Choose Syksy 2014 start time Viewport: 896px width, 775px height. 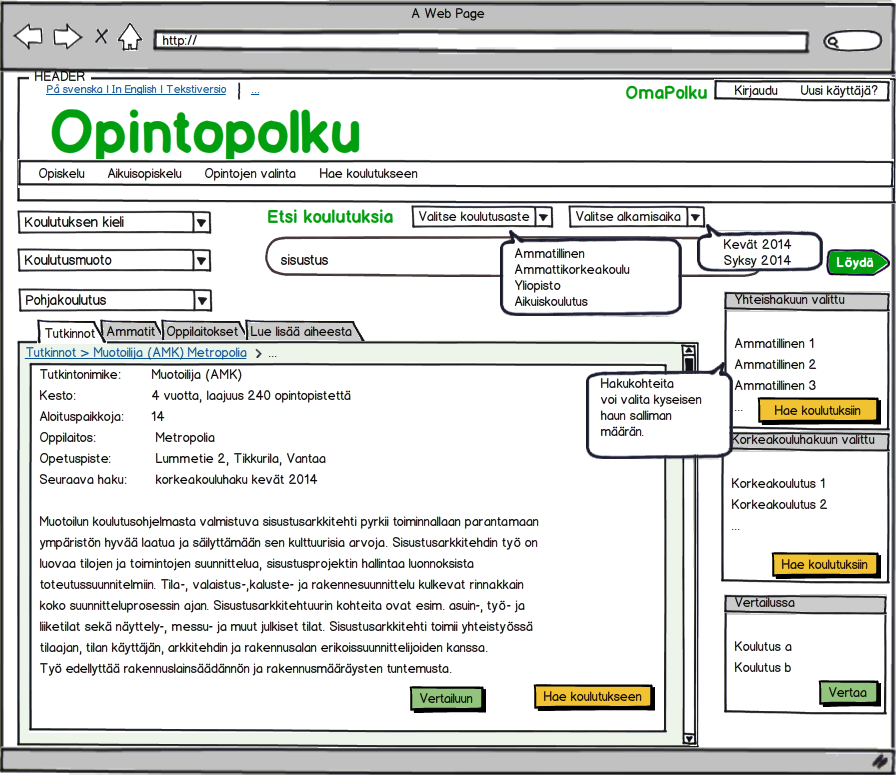[x=757, y=260]
